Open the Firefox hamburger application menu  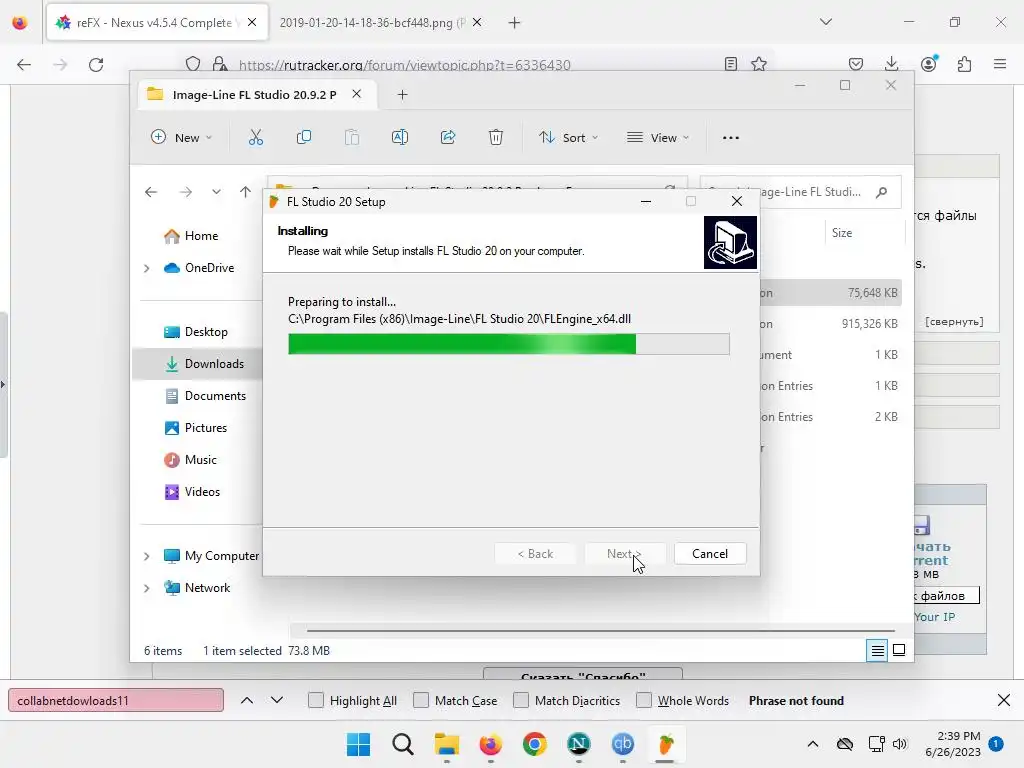point(1000,64)
